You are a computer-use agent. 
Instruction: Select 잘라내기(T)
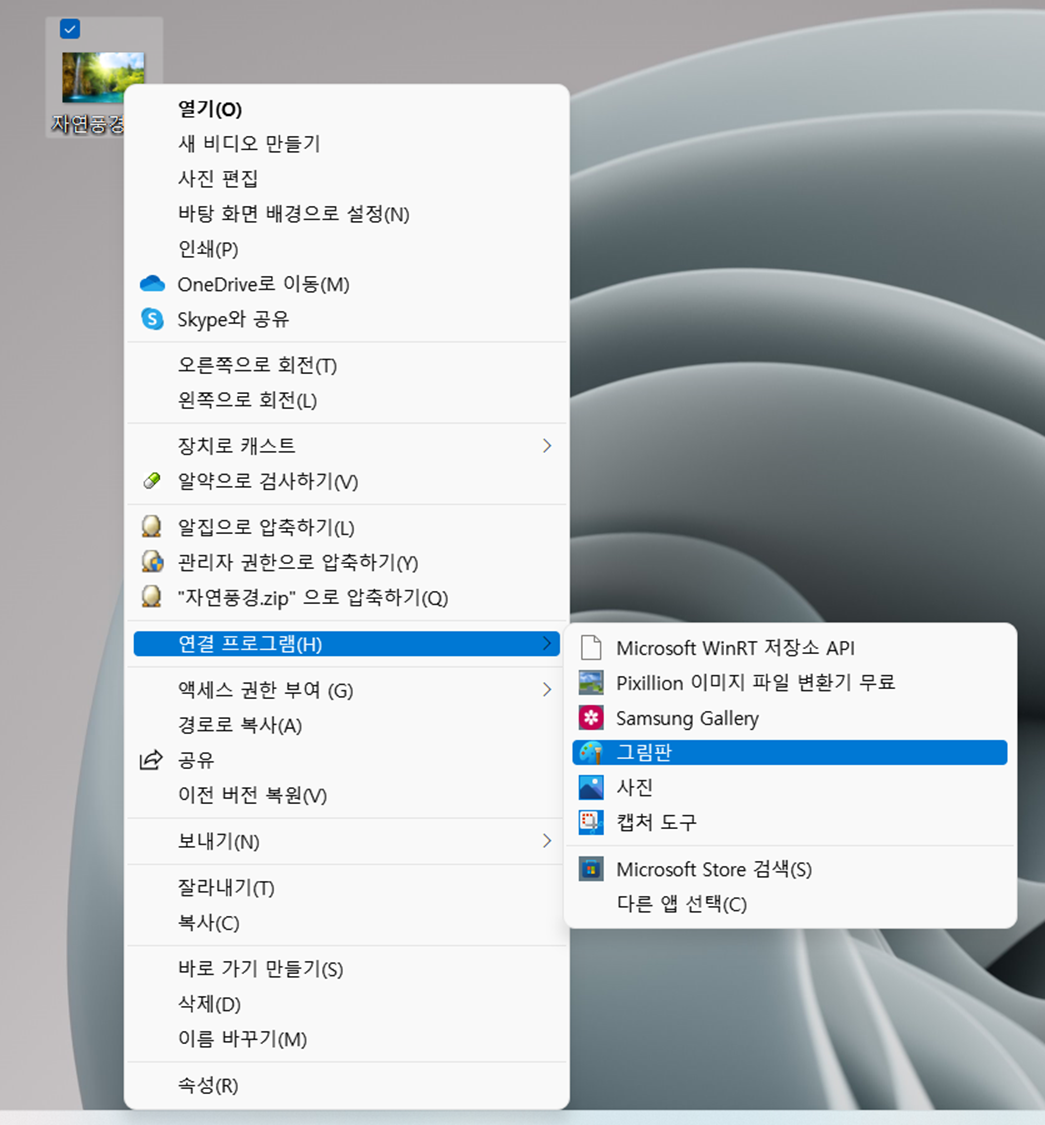pos(347,888)
